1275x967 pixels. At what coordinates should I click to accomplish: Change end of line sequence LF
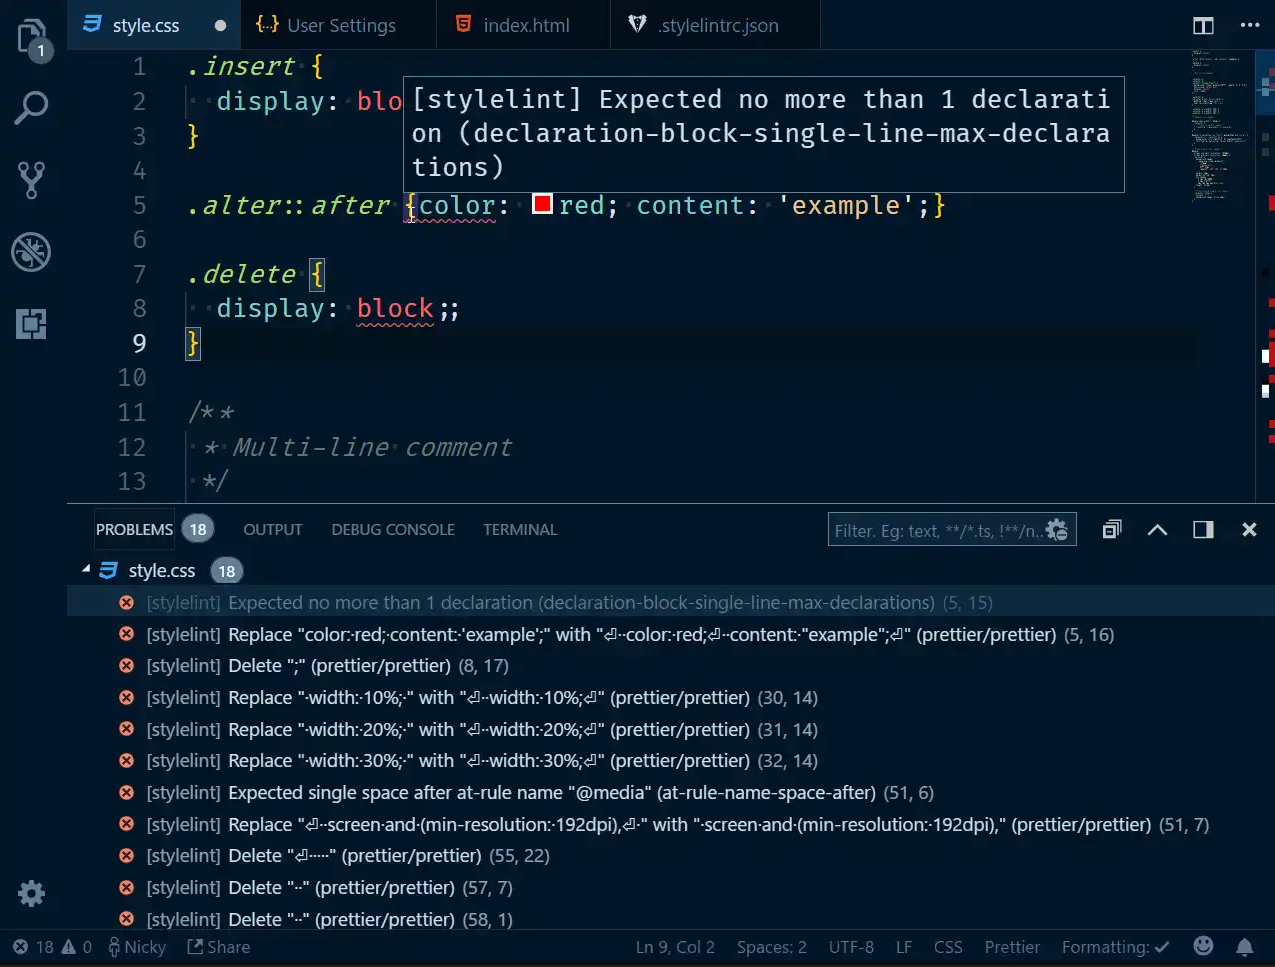tap(904, 947)
